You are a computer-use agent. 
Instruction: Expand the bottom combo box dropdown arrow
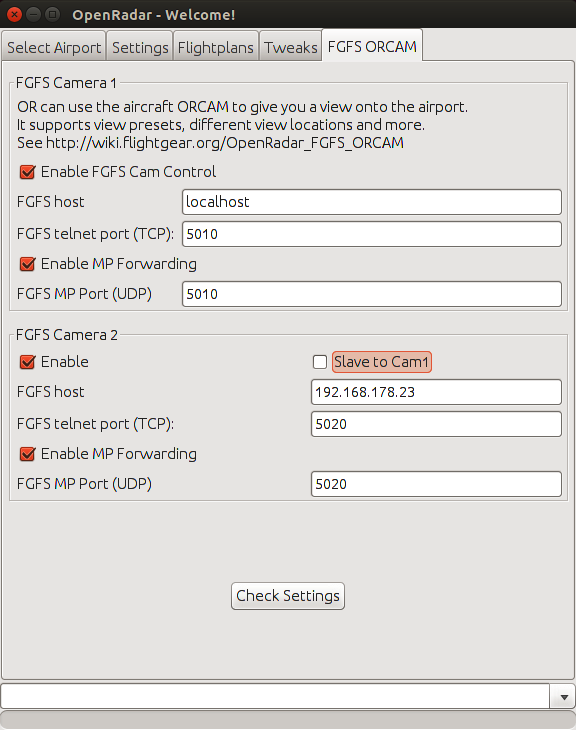pos(563,696)
